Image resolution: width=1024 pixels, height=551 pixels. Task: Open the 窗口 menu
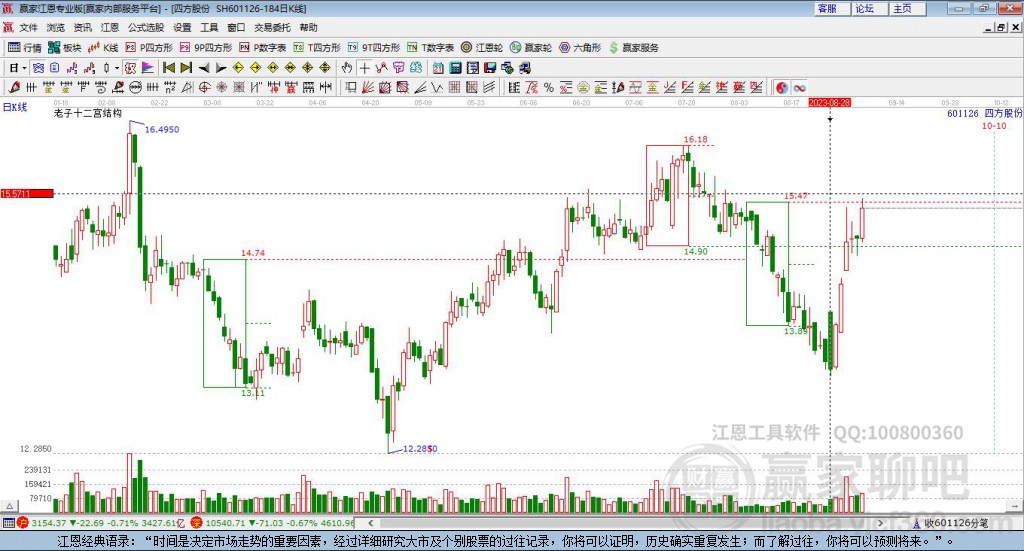click(x=236, y=27)
